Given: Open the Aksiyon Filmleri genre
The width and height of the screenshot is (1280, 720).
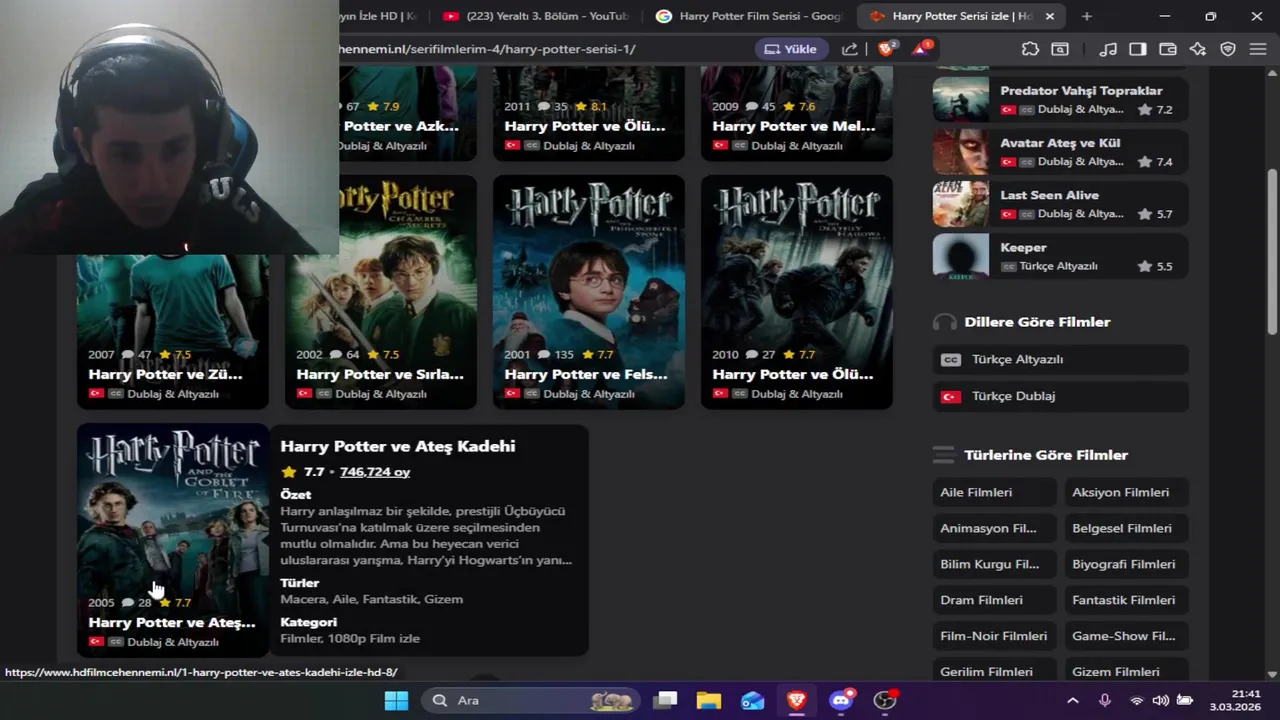Looking at the screenshot, I should coord(1126,492).
